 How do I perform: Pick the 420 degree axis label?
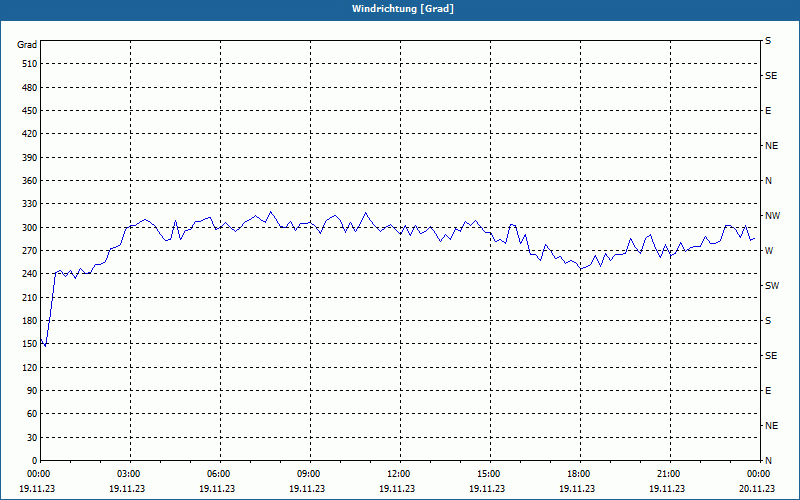click(30, 134)
